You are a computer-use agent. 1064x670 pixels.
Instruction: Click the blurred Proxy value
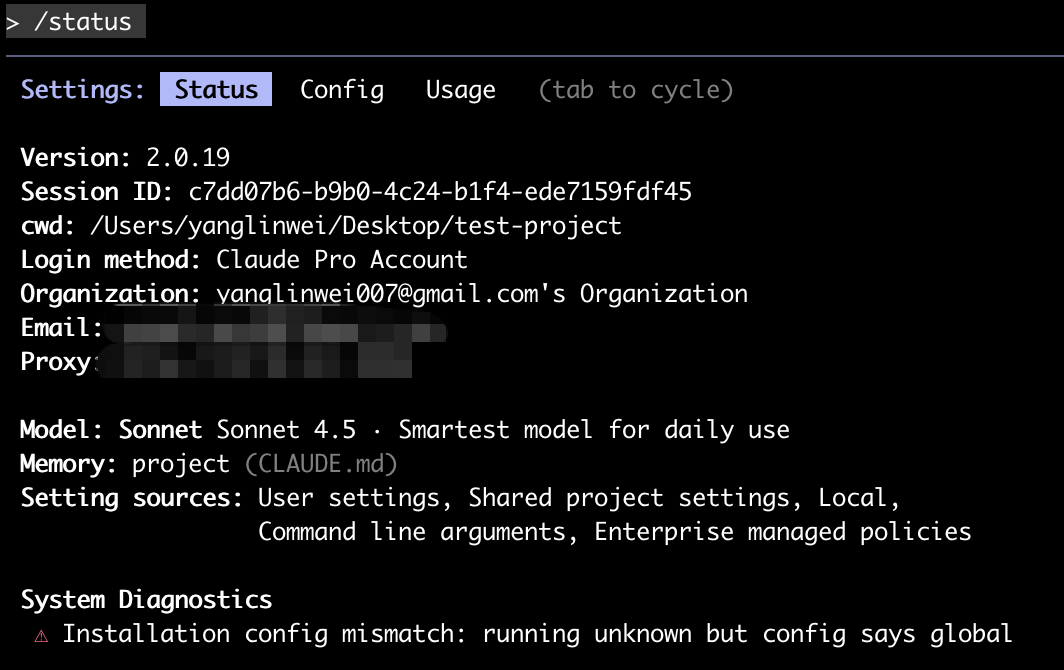coord(255,362)
